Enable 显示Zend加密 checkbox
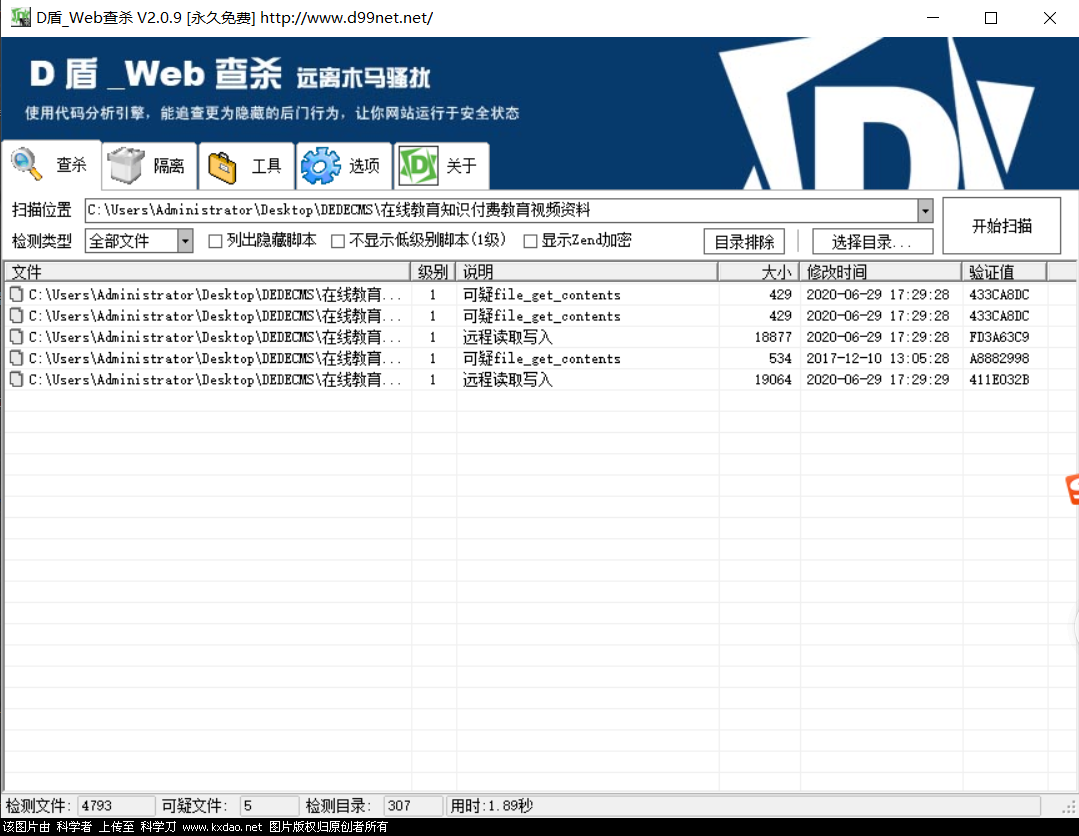 click(530, 241)
